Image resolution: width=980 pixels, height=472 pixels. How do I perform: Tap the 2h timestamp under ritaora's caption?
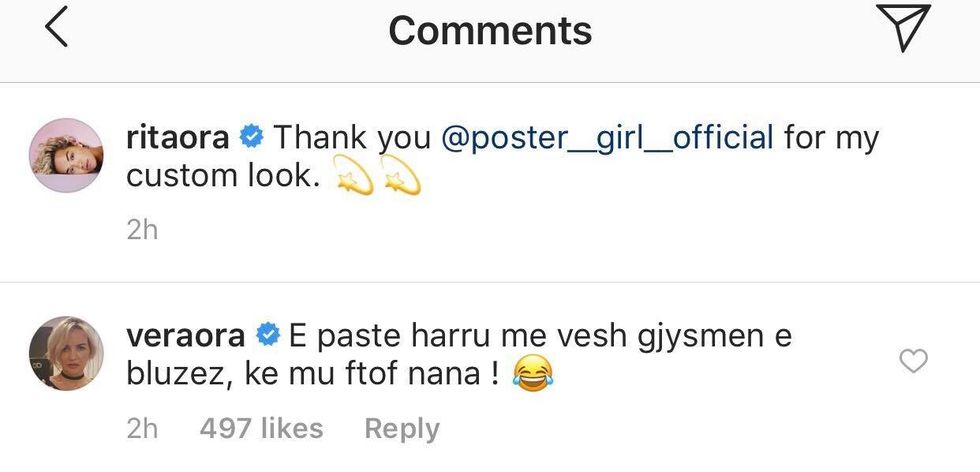pyautogui.click(x=142, y=230)
